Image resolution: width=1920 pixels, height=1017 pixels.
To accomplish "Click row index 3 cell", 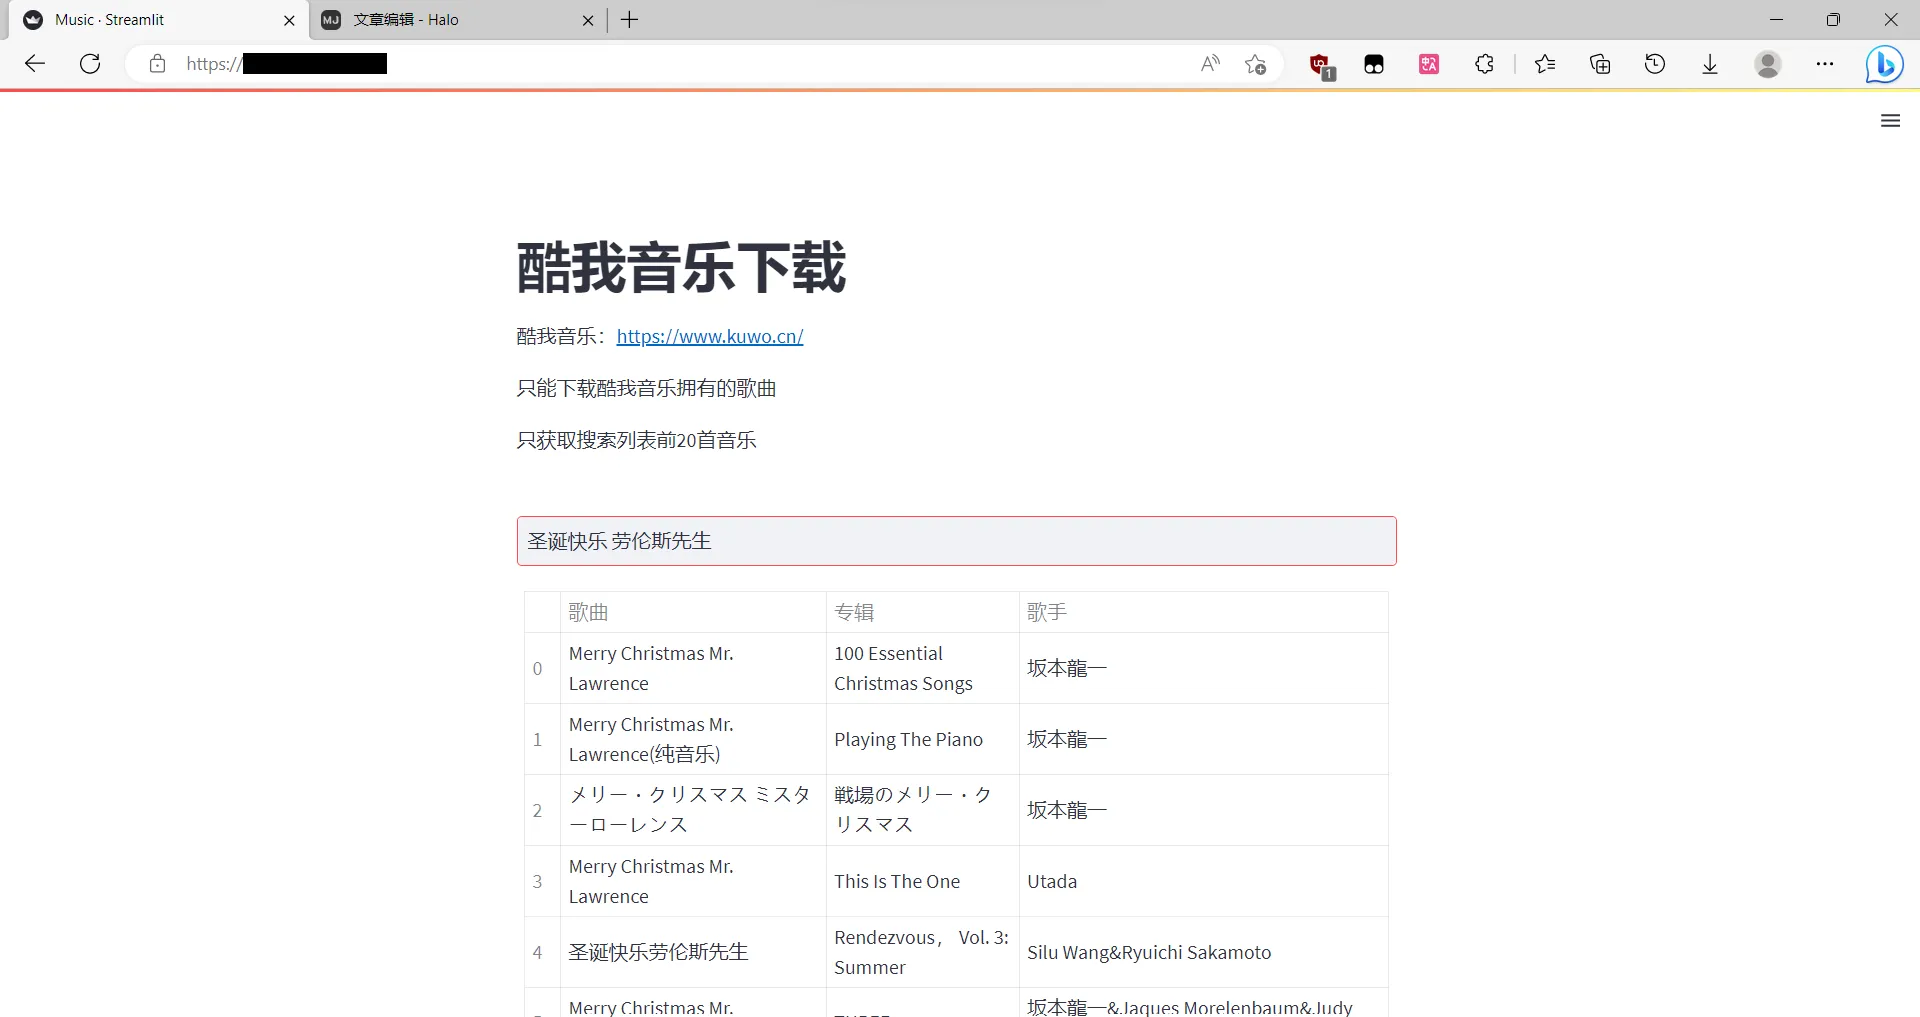I will pos(542,881).
